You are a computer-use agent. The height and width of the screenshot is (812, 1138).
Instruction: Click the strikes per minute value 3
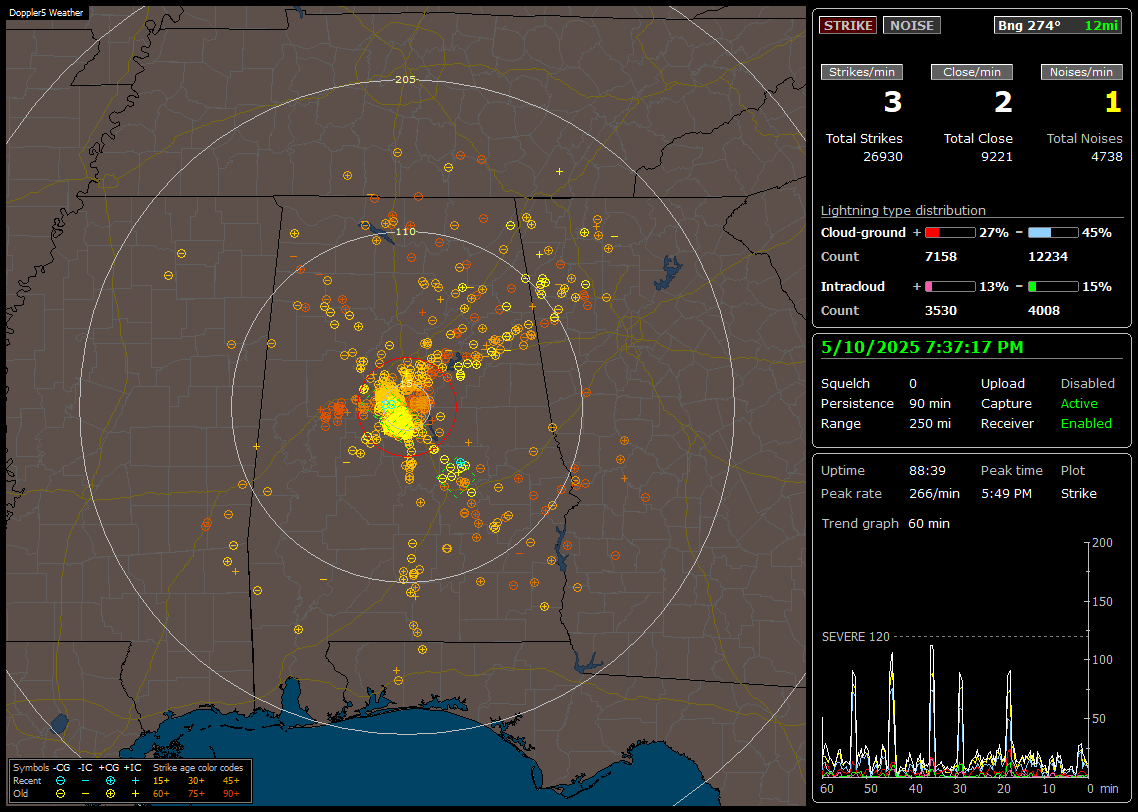893,102
